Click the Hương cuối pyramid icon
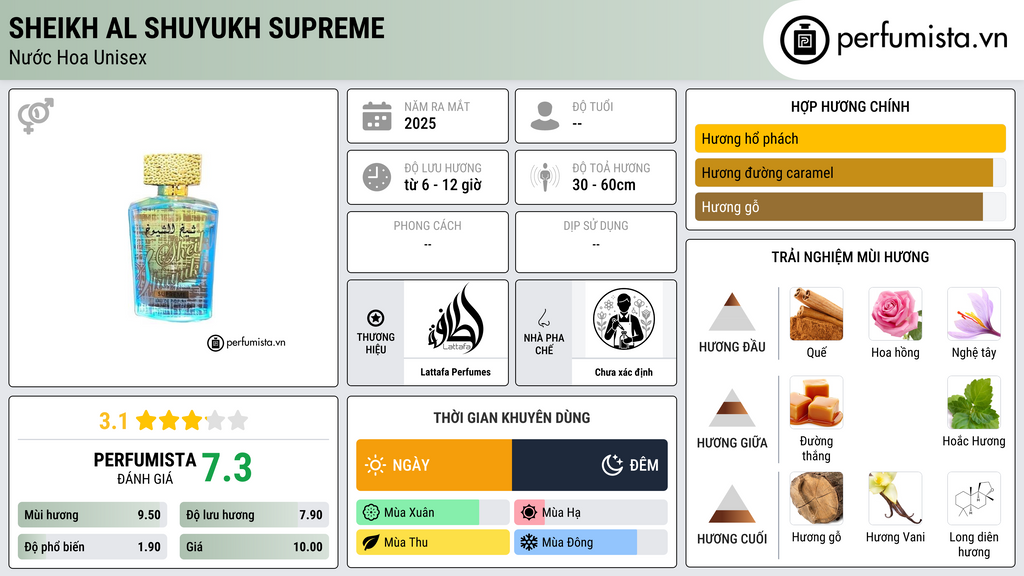 732,504
